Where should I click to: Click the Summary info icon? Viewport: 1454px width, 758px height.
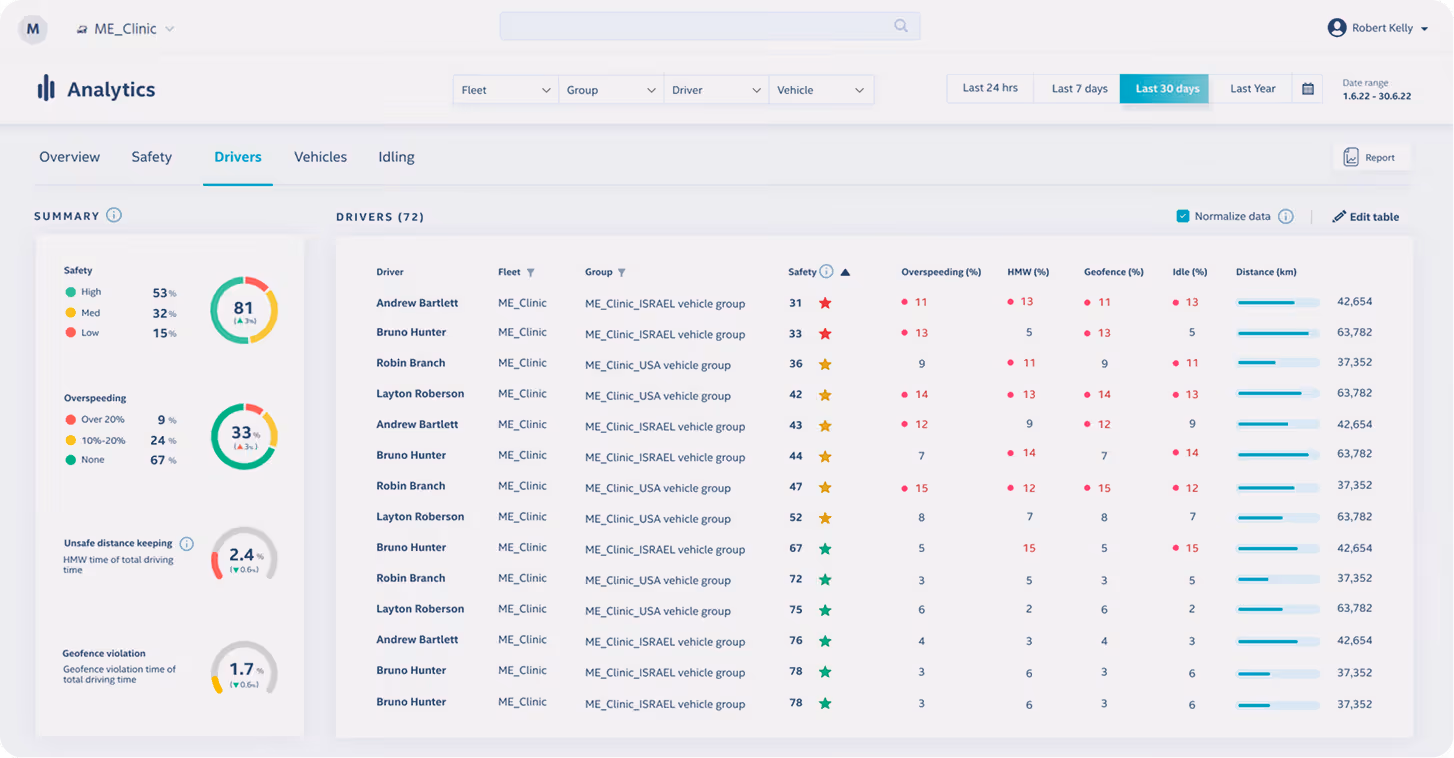(114, 215)
